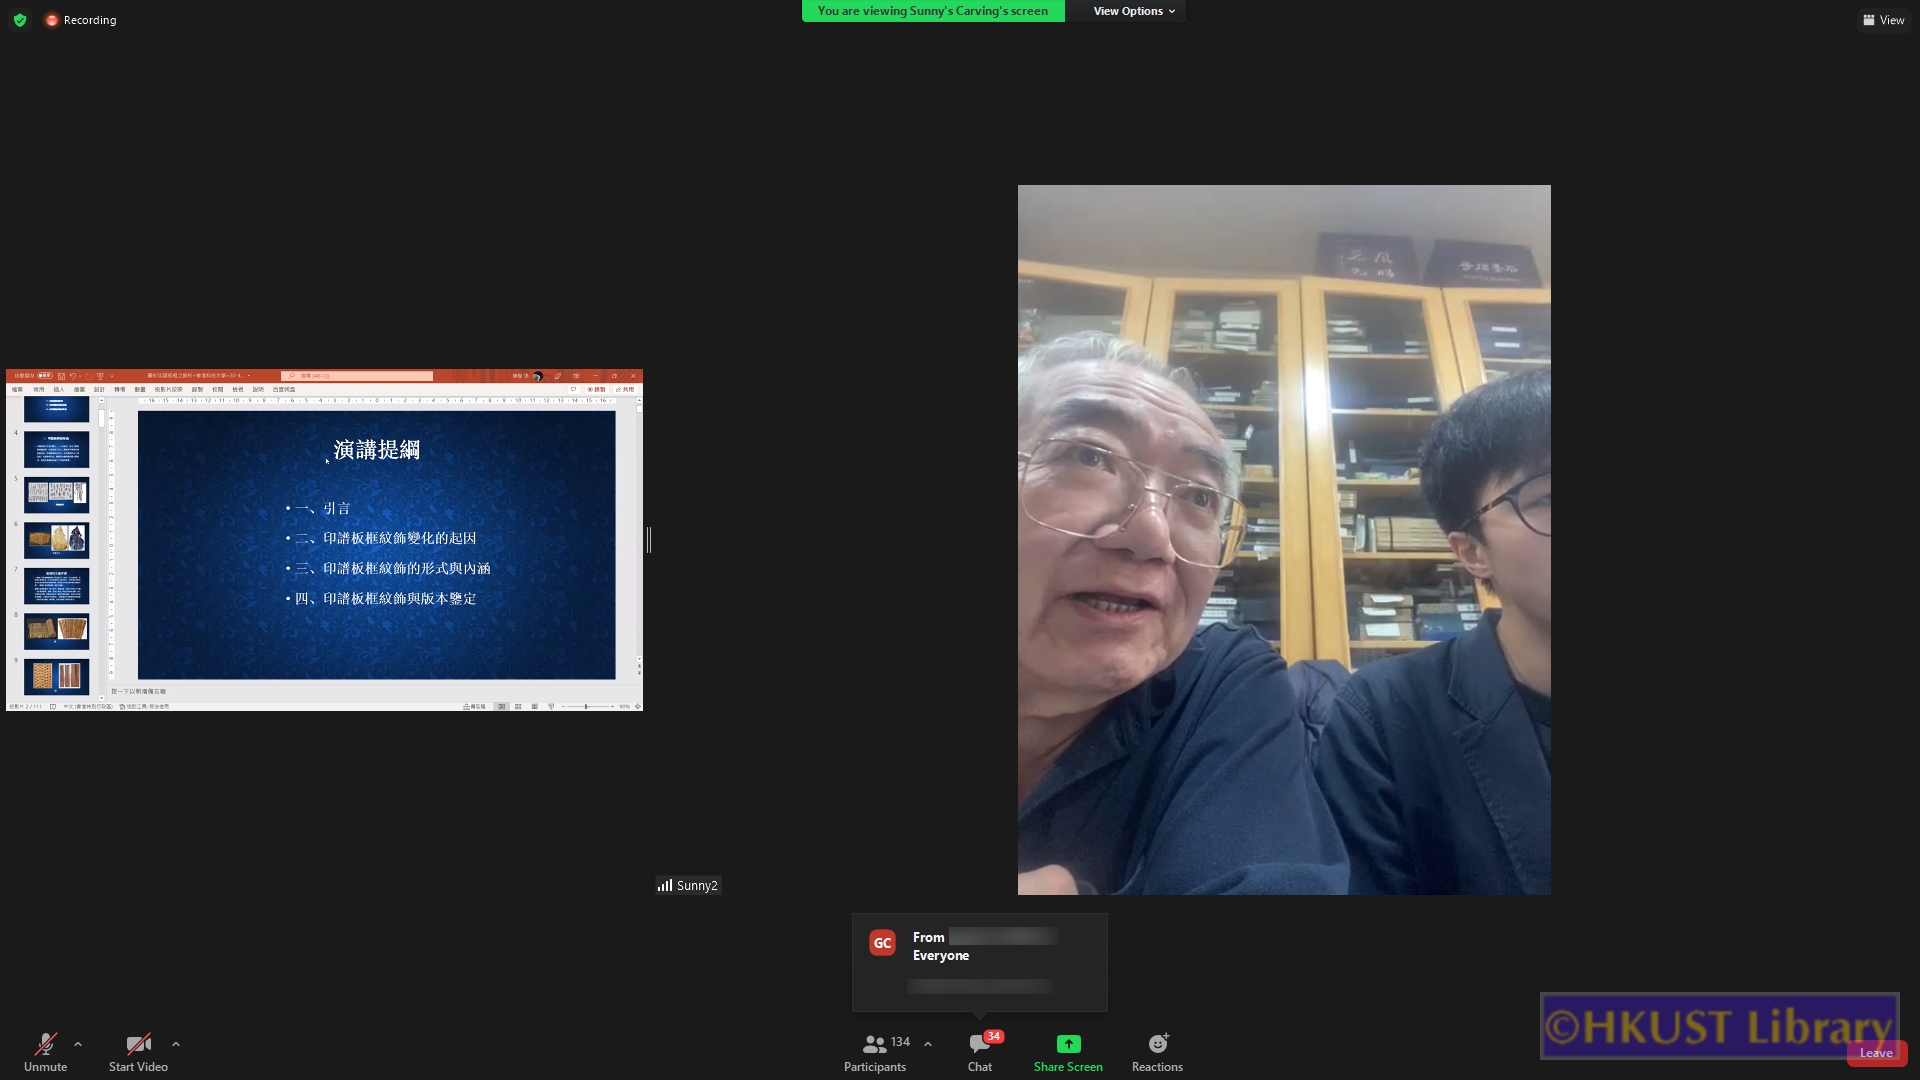Click the green Share Screen icon
The height and width of the screenshot is (1080, 1920).
[x=1068, y=1044]
